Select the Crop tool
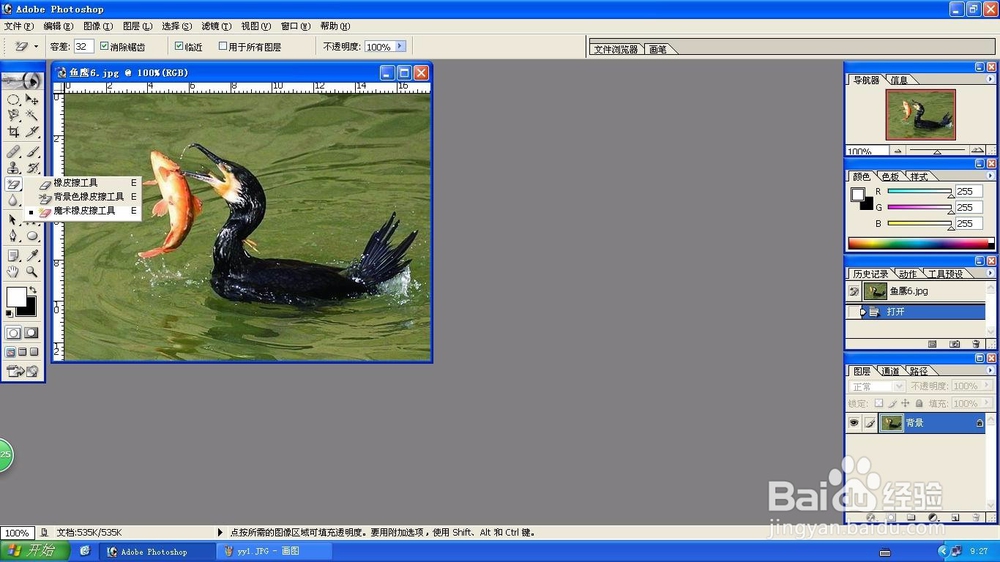 coord(13,131)
